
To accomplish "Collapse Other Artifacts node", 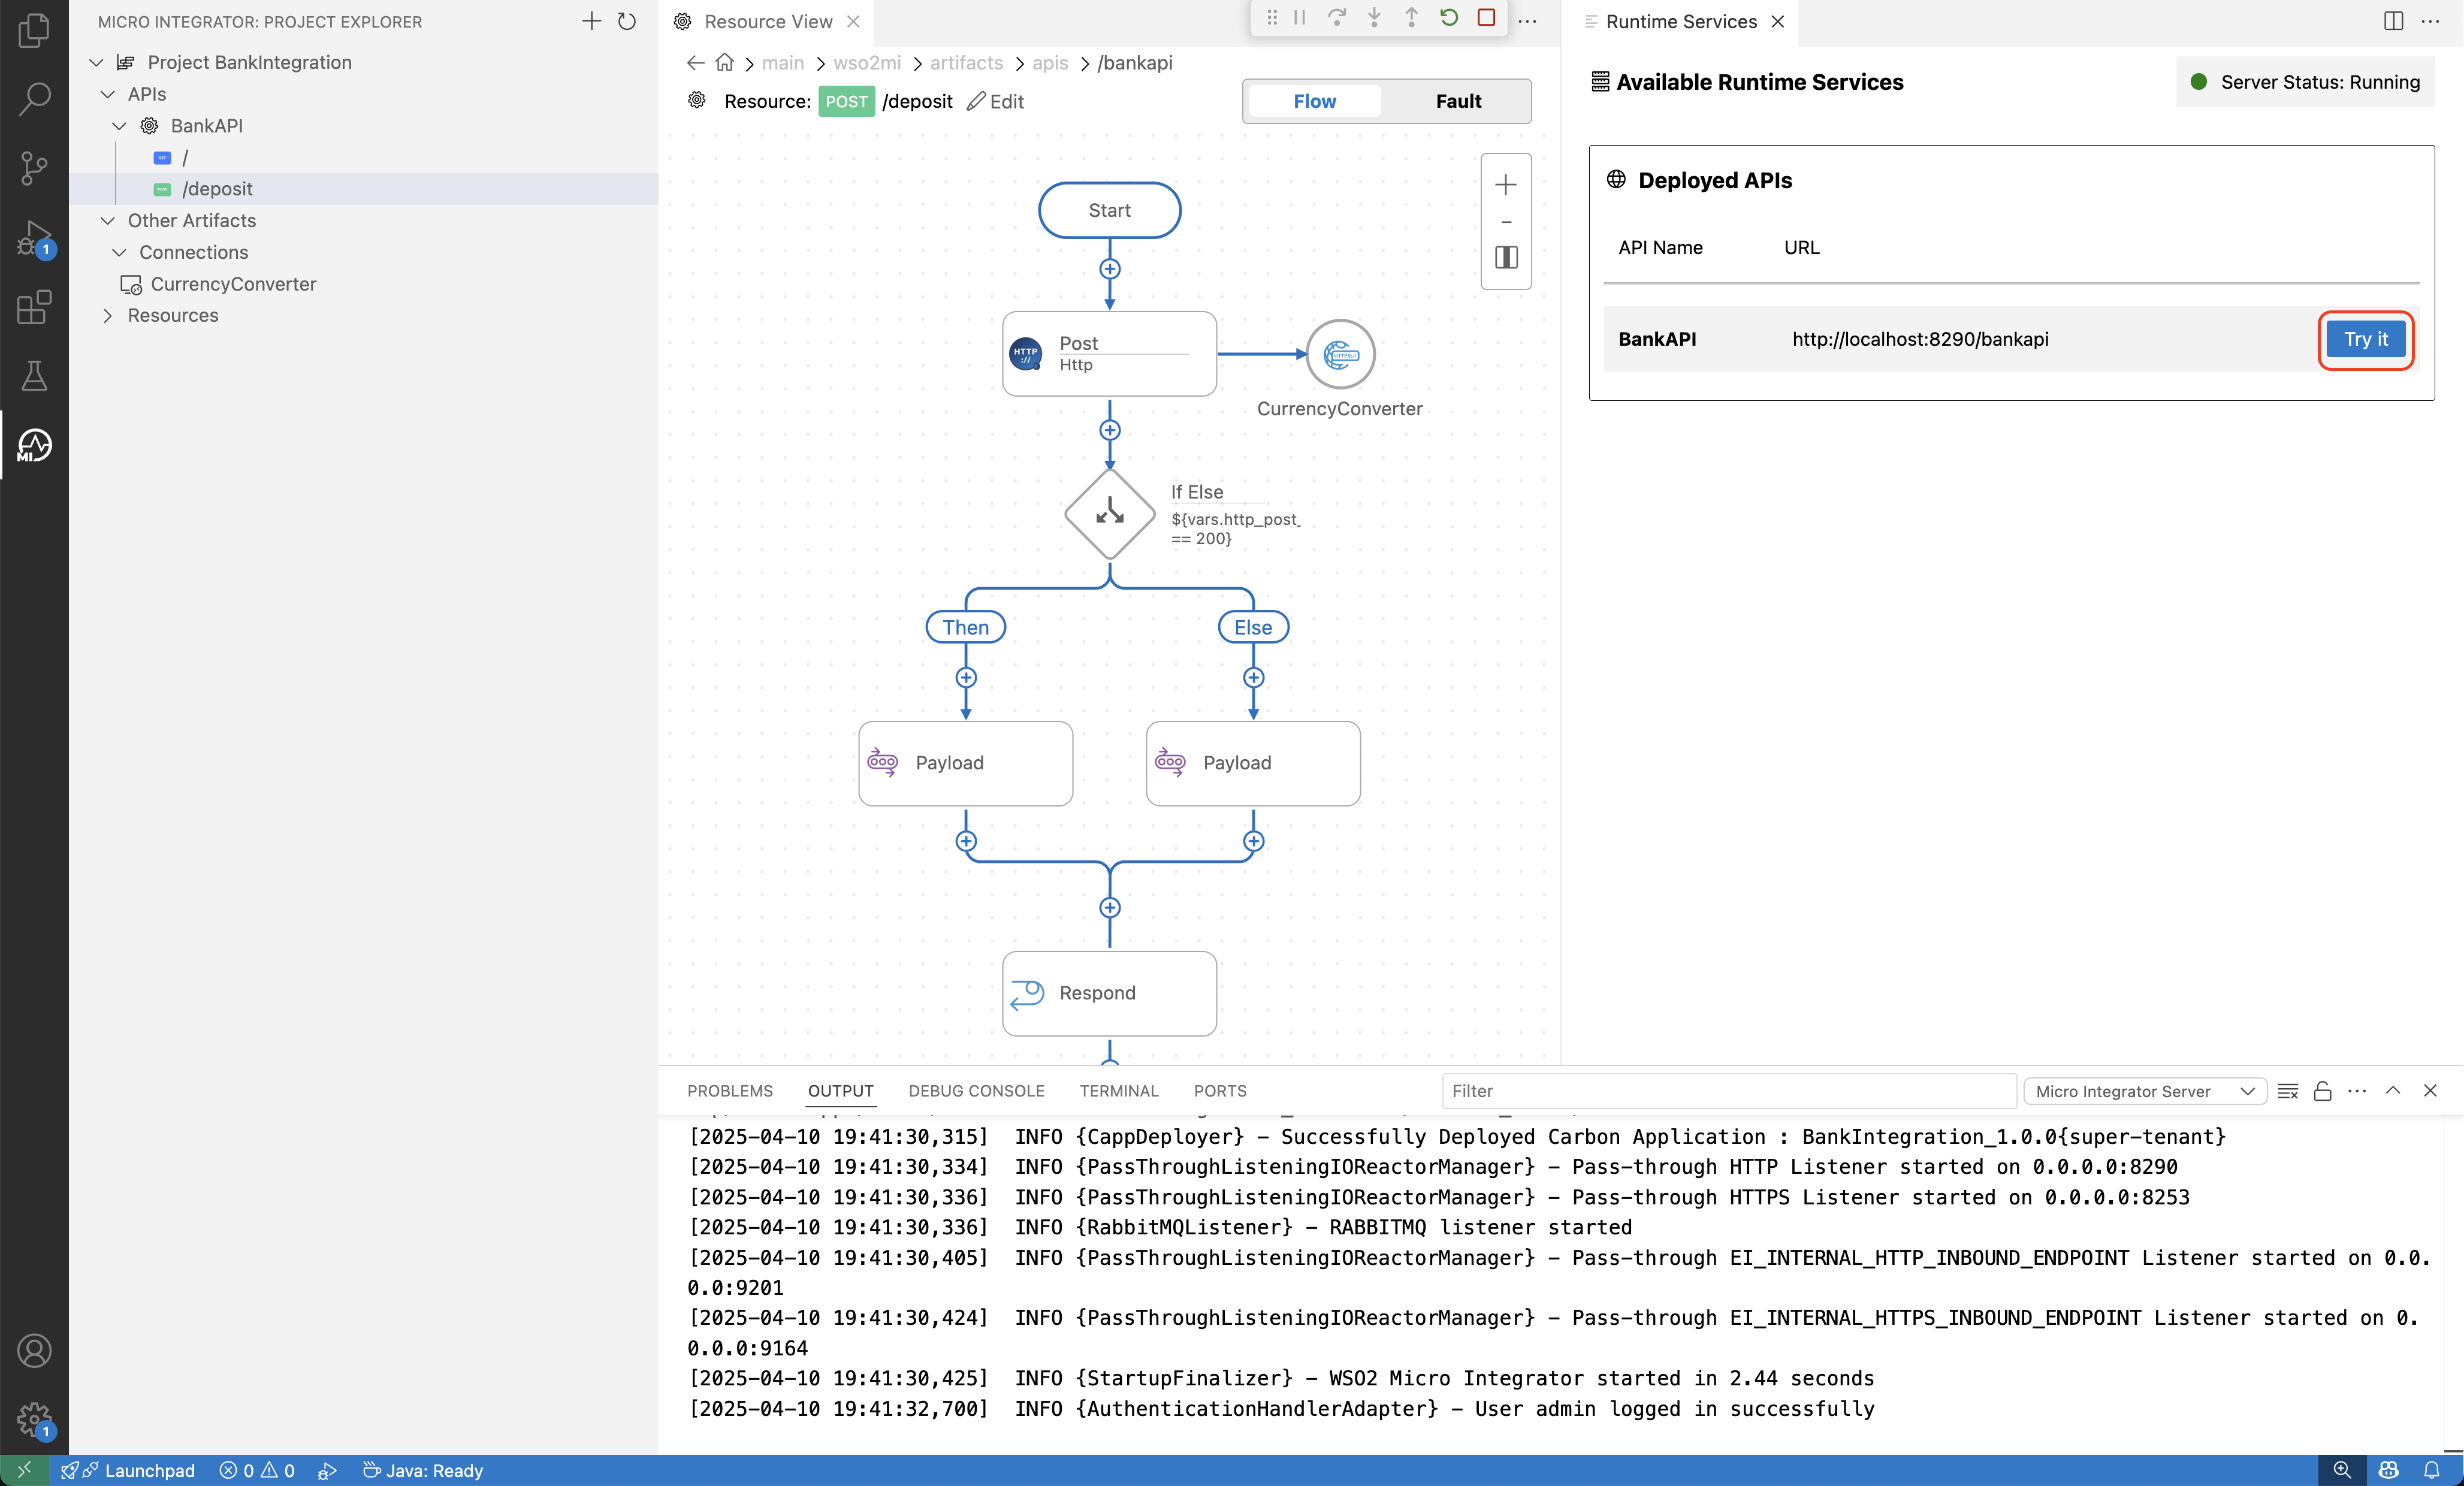I will (x=108, y=220).
